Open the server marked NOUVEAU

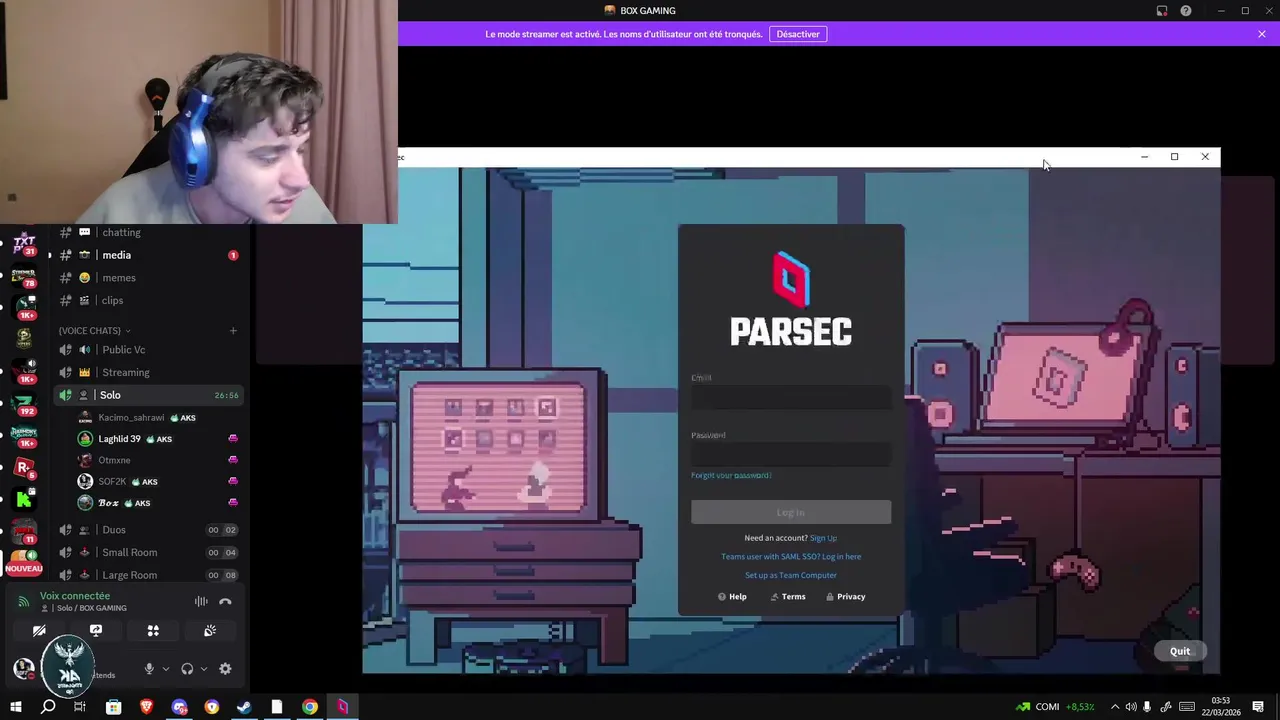24,562
